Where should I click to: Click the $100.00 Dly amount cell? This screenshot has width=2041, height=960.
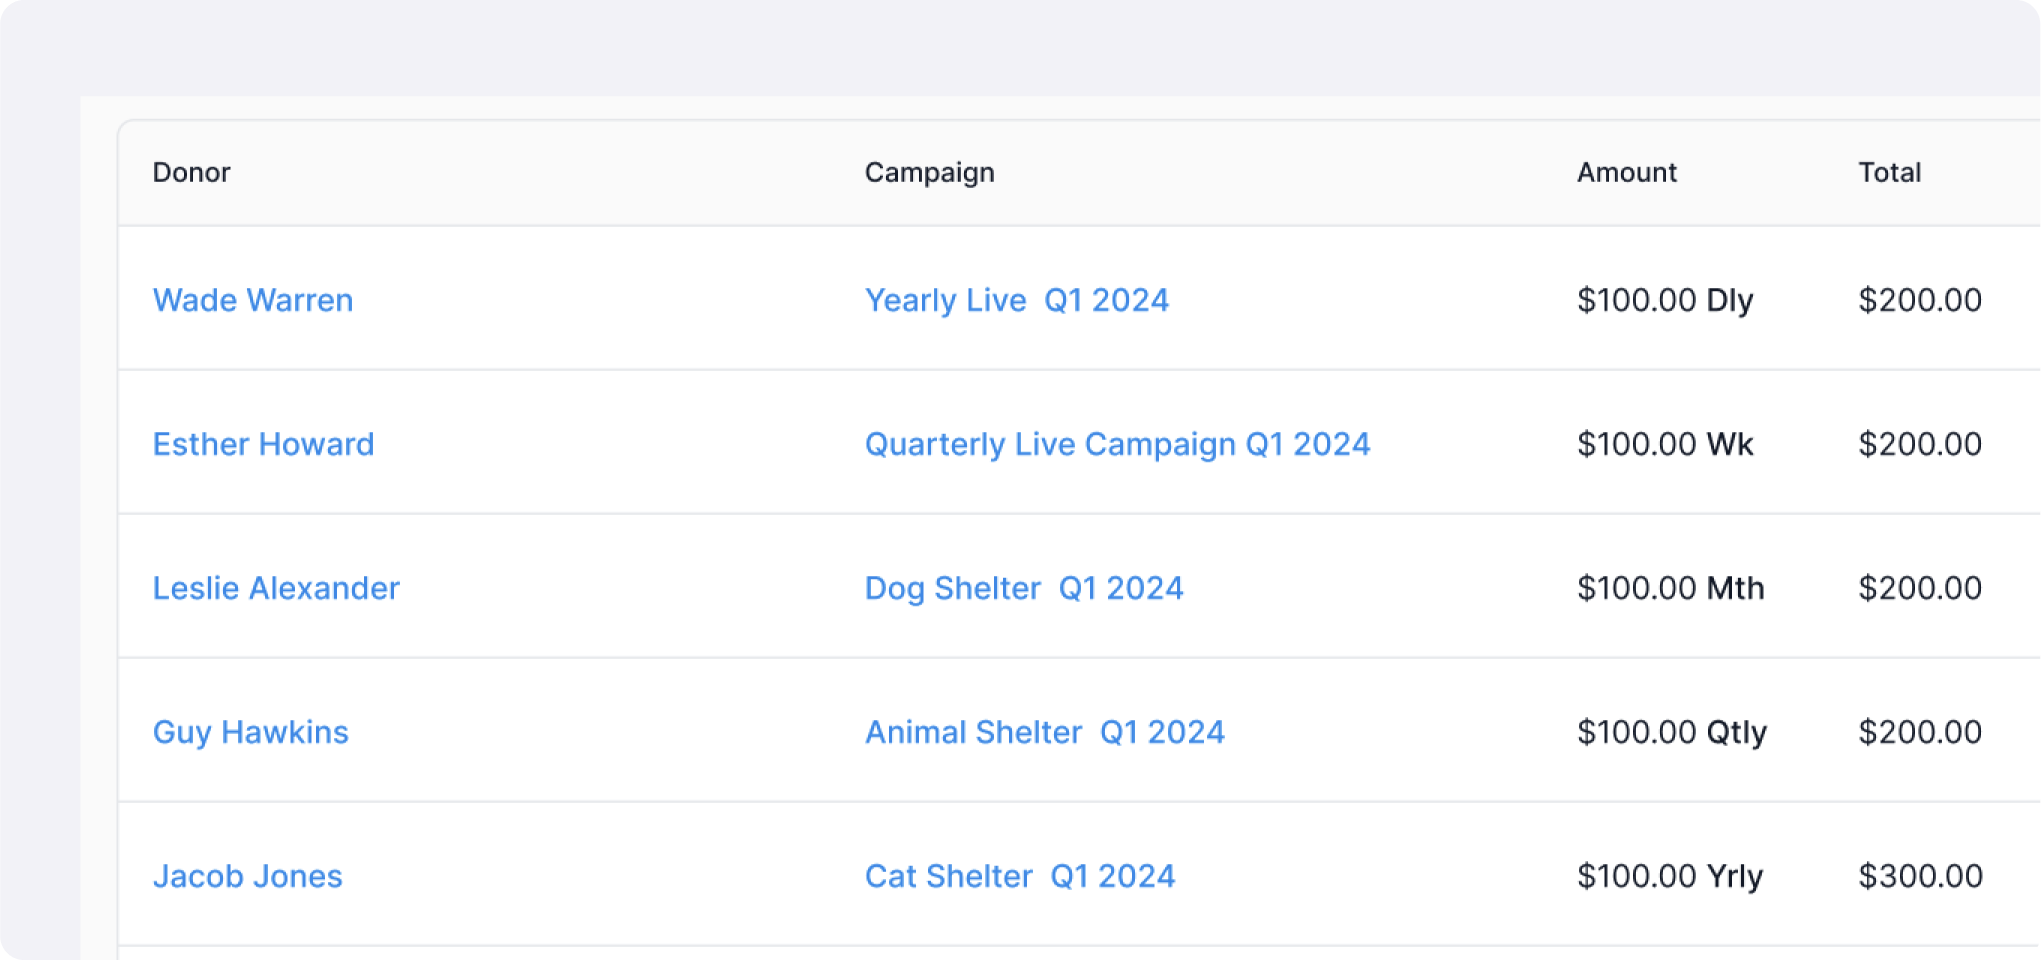point(1665,300)
